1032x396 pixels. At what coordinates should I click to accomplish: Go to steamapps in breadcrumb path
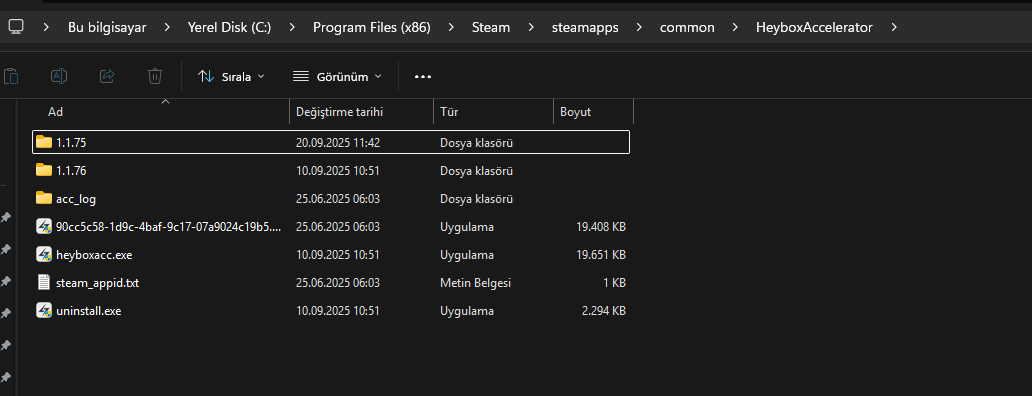pyautogui.click(x=585, y=28)
